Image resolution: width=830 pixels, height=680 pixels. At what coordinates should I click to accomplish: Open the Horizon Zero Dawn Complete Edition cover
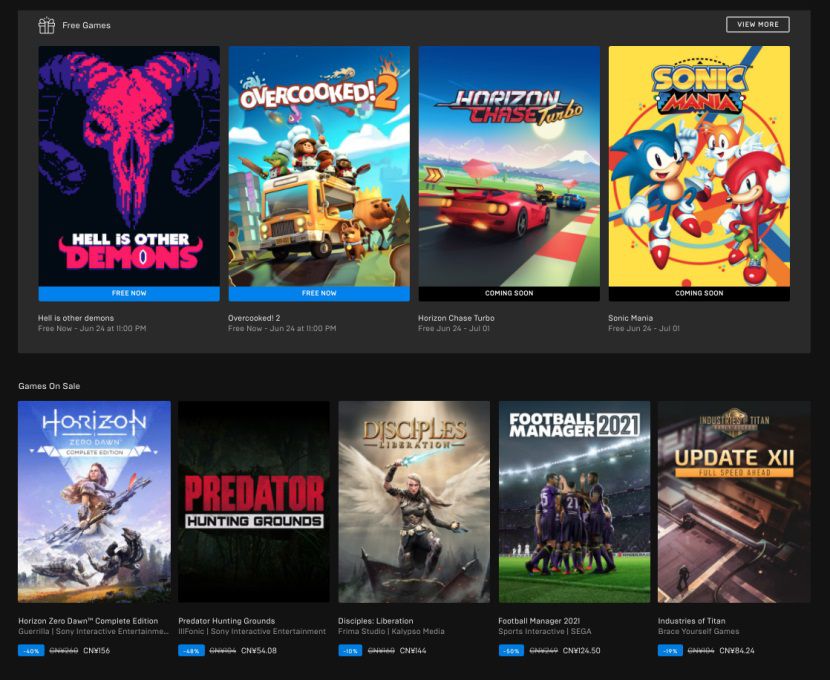pos(94,502)
